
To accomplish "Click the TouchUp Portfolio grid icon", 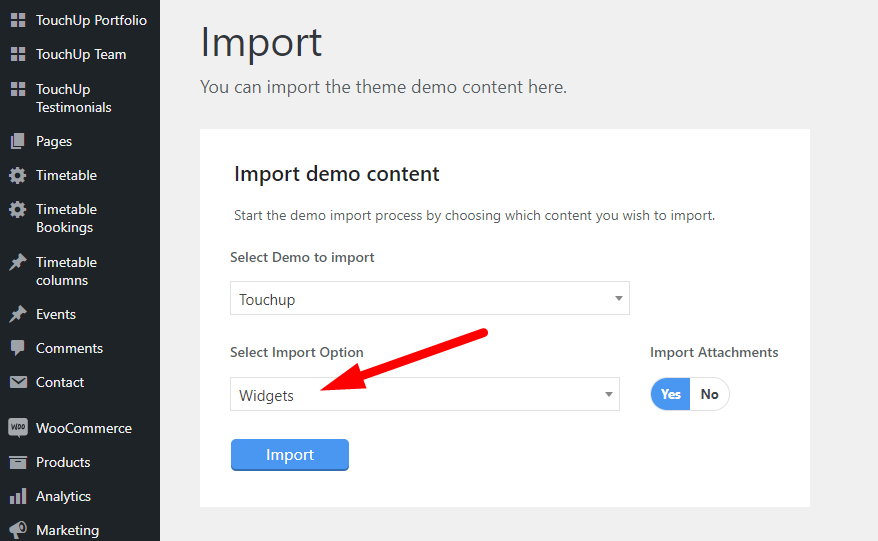I will coord(18,20).
